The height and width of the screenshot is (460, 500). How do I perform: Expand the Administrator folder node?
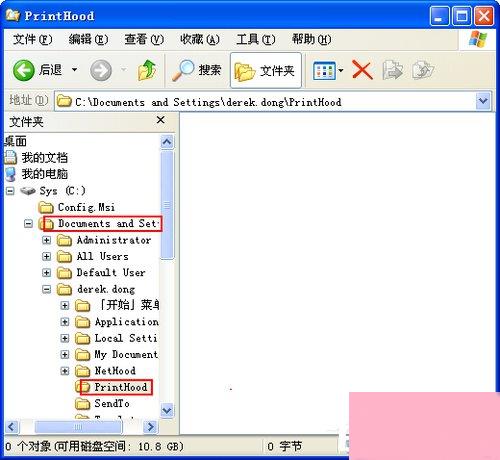tap(47, 240)
